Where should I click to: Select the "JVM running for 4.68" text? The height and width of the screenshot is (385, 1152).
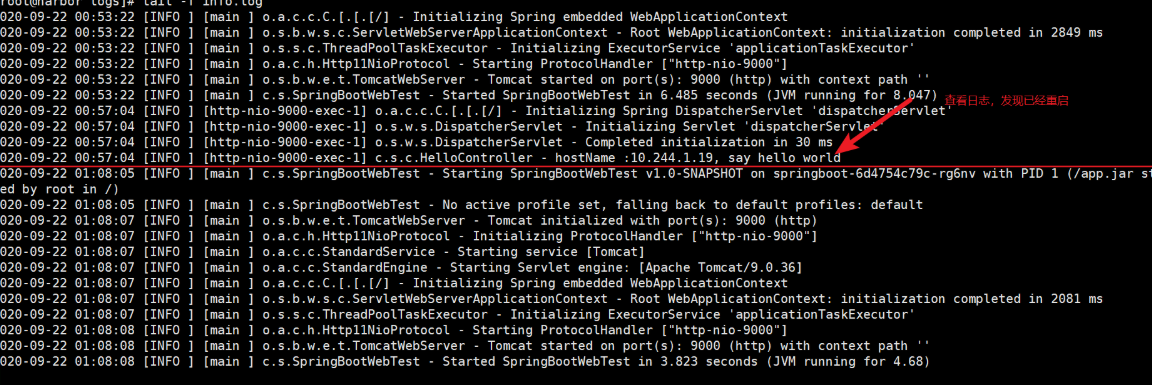pos(849,361)
